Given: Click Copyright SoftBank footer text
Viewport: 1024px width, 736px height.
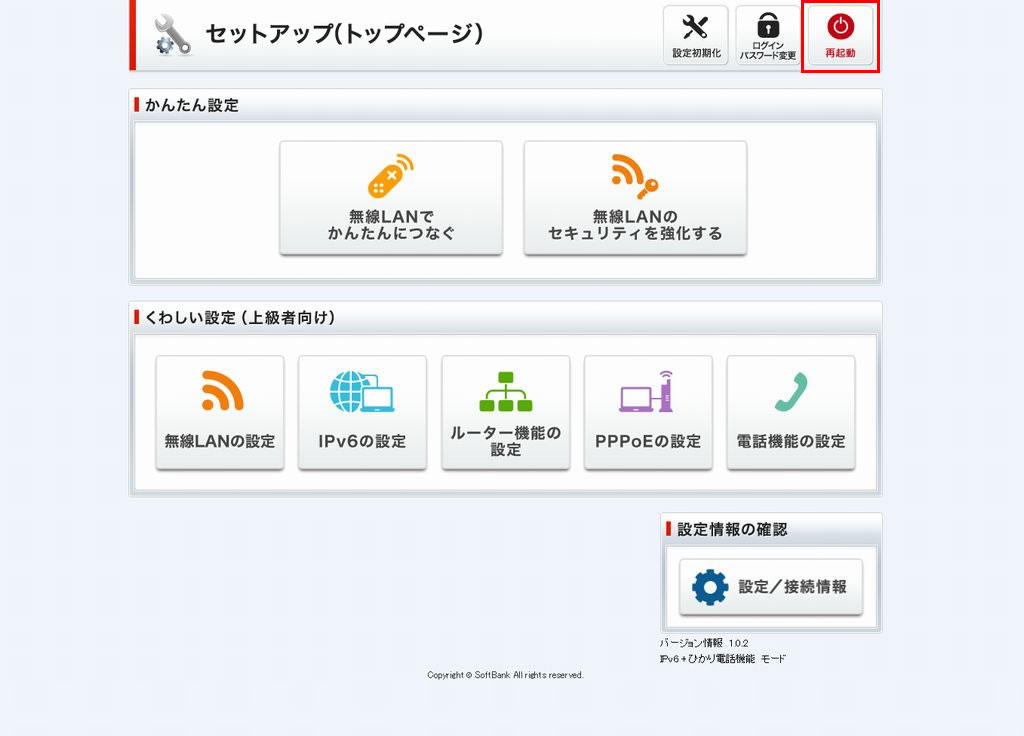Looking at the screenshot, I should pos(505,675).
